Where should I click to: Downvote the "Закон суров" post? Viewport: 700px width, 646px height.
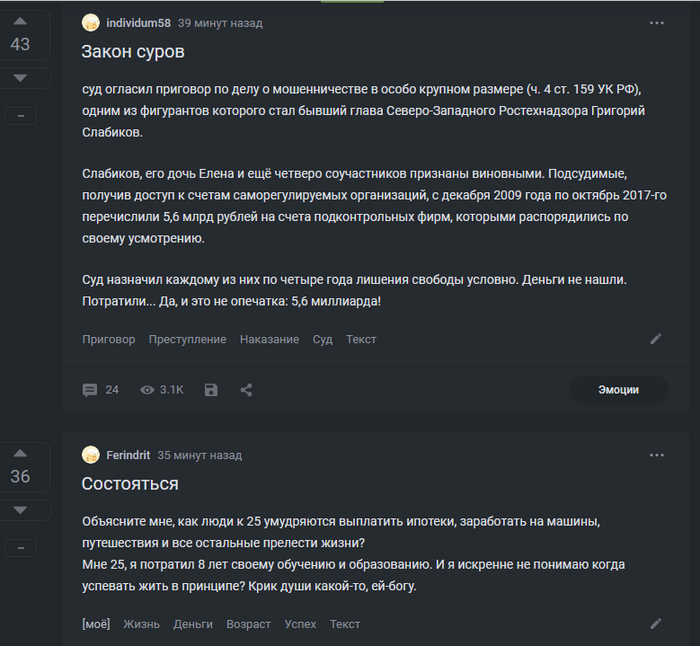coord(20,77)
